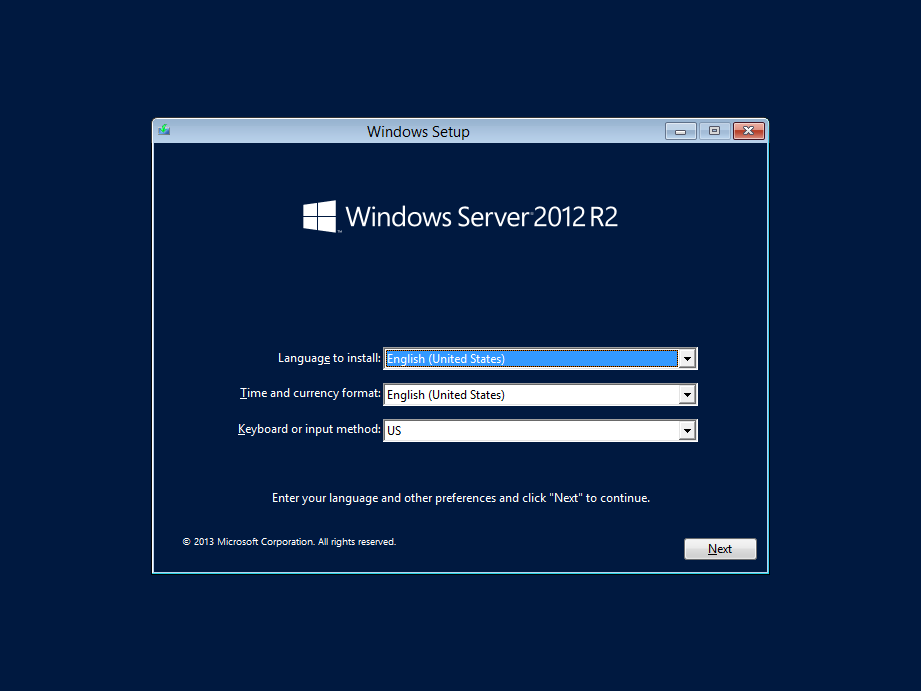The image size is (921, 691).
Task: Click the "Windows Setup" title bar text
Action: tap(418, 132)
